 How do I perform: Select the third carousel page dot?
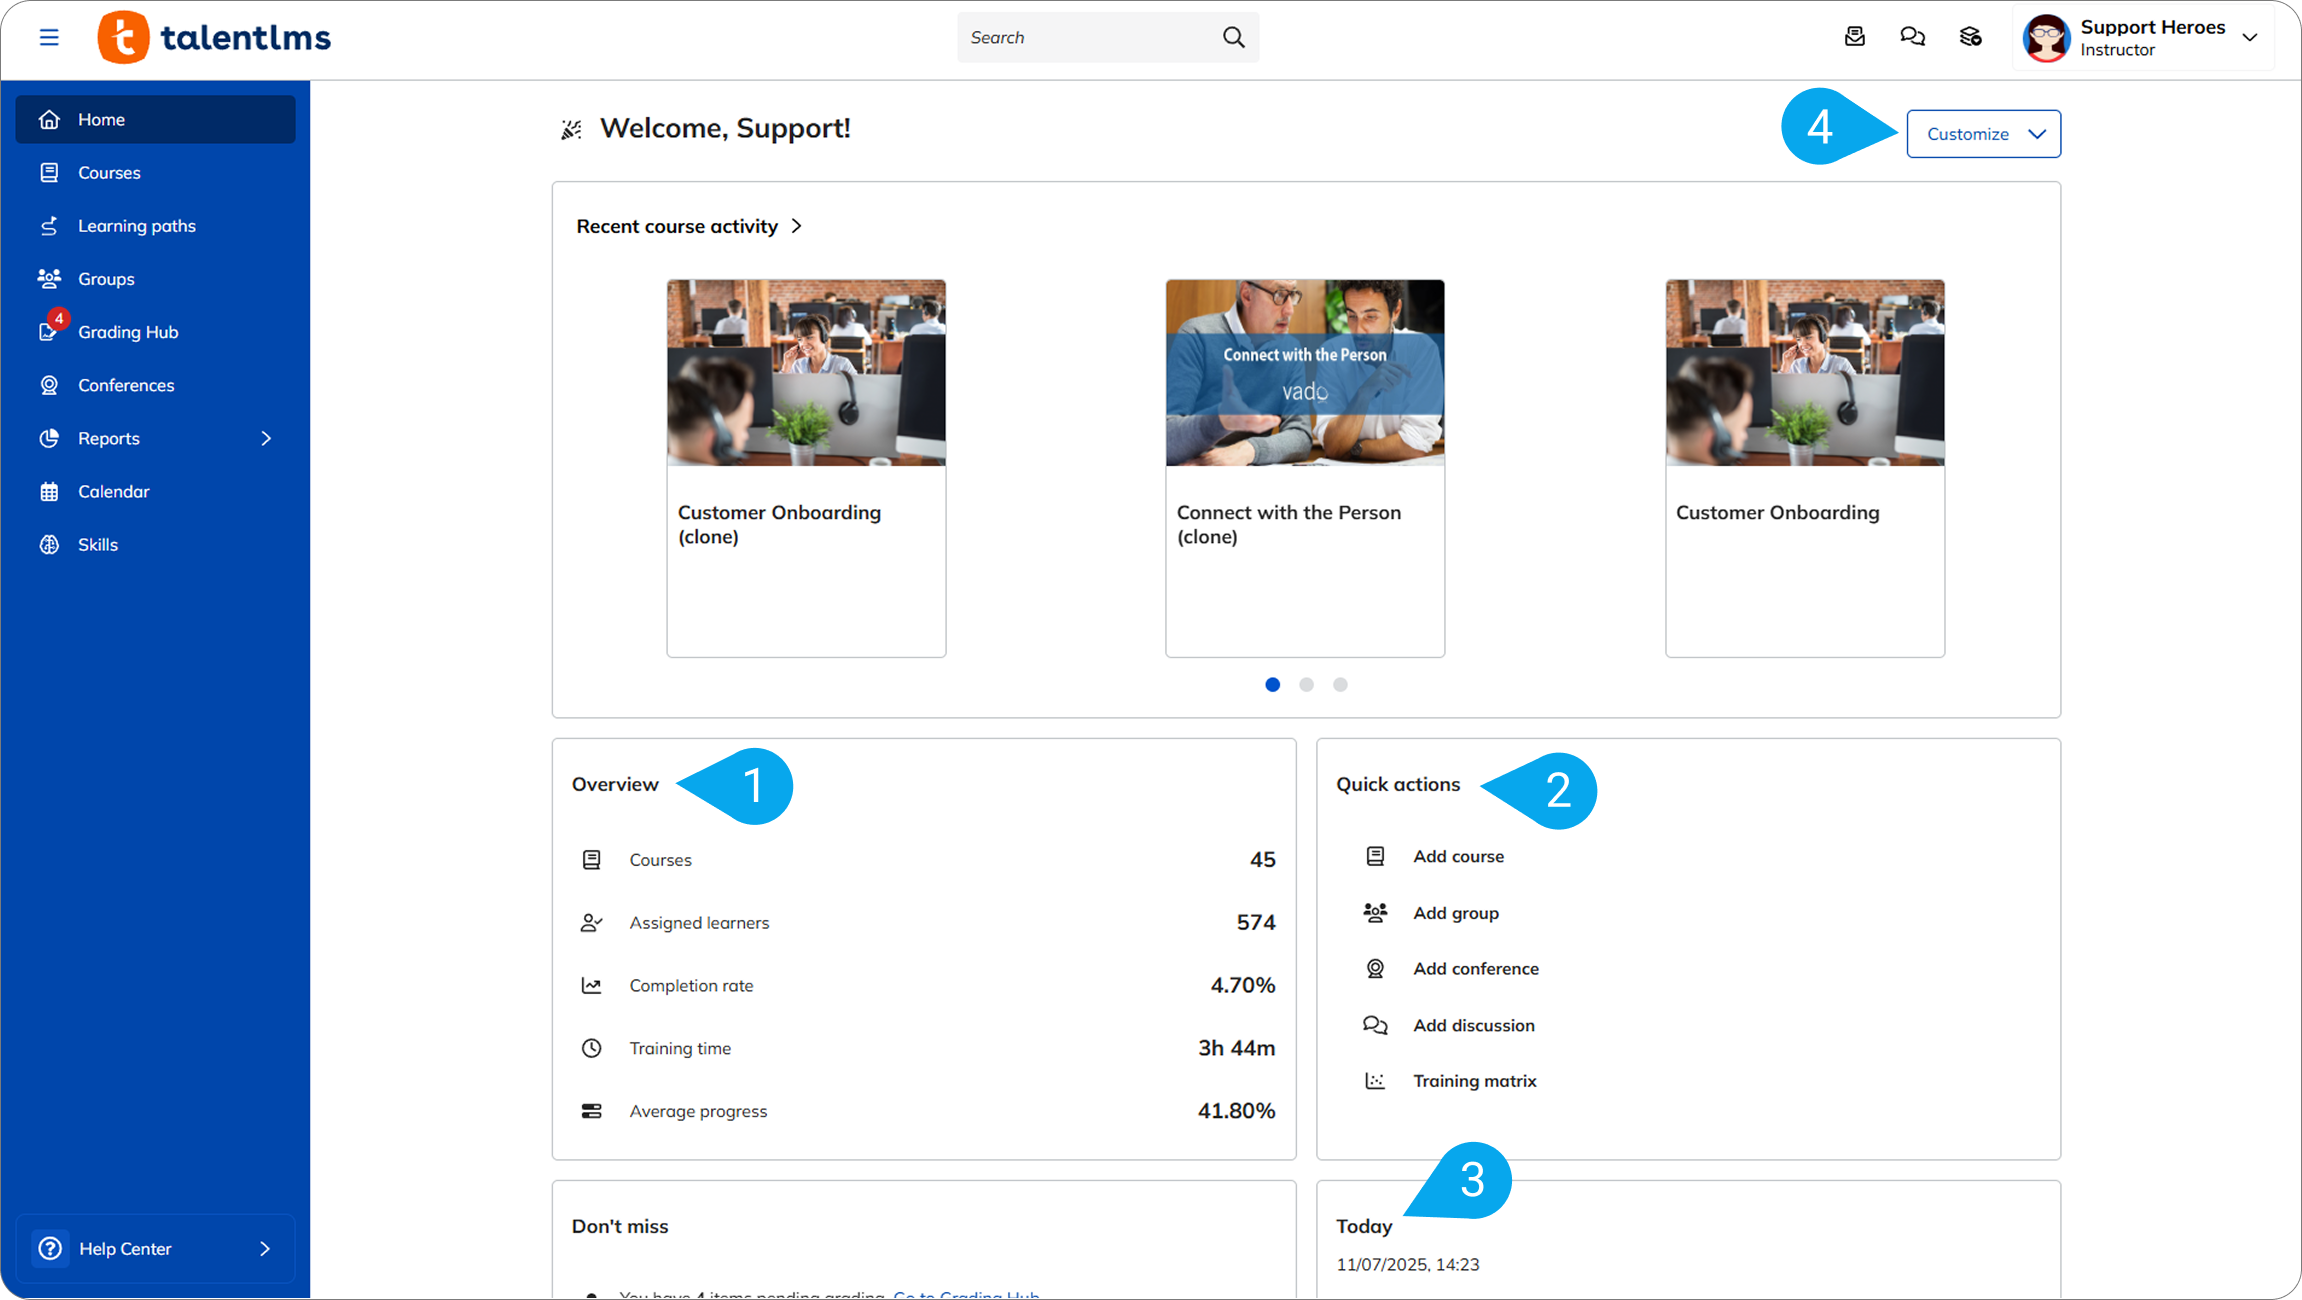(1340, 685)
